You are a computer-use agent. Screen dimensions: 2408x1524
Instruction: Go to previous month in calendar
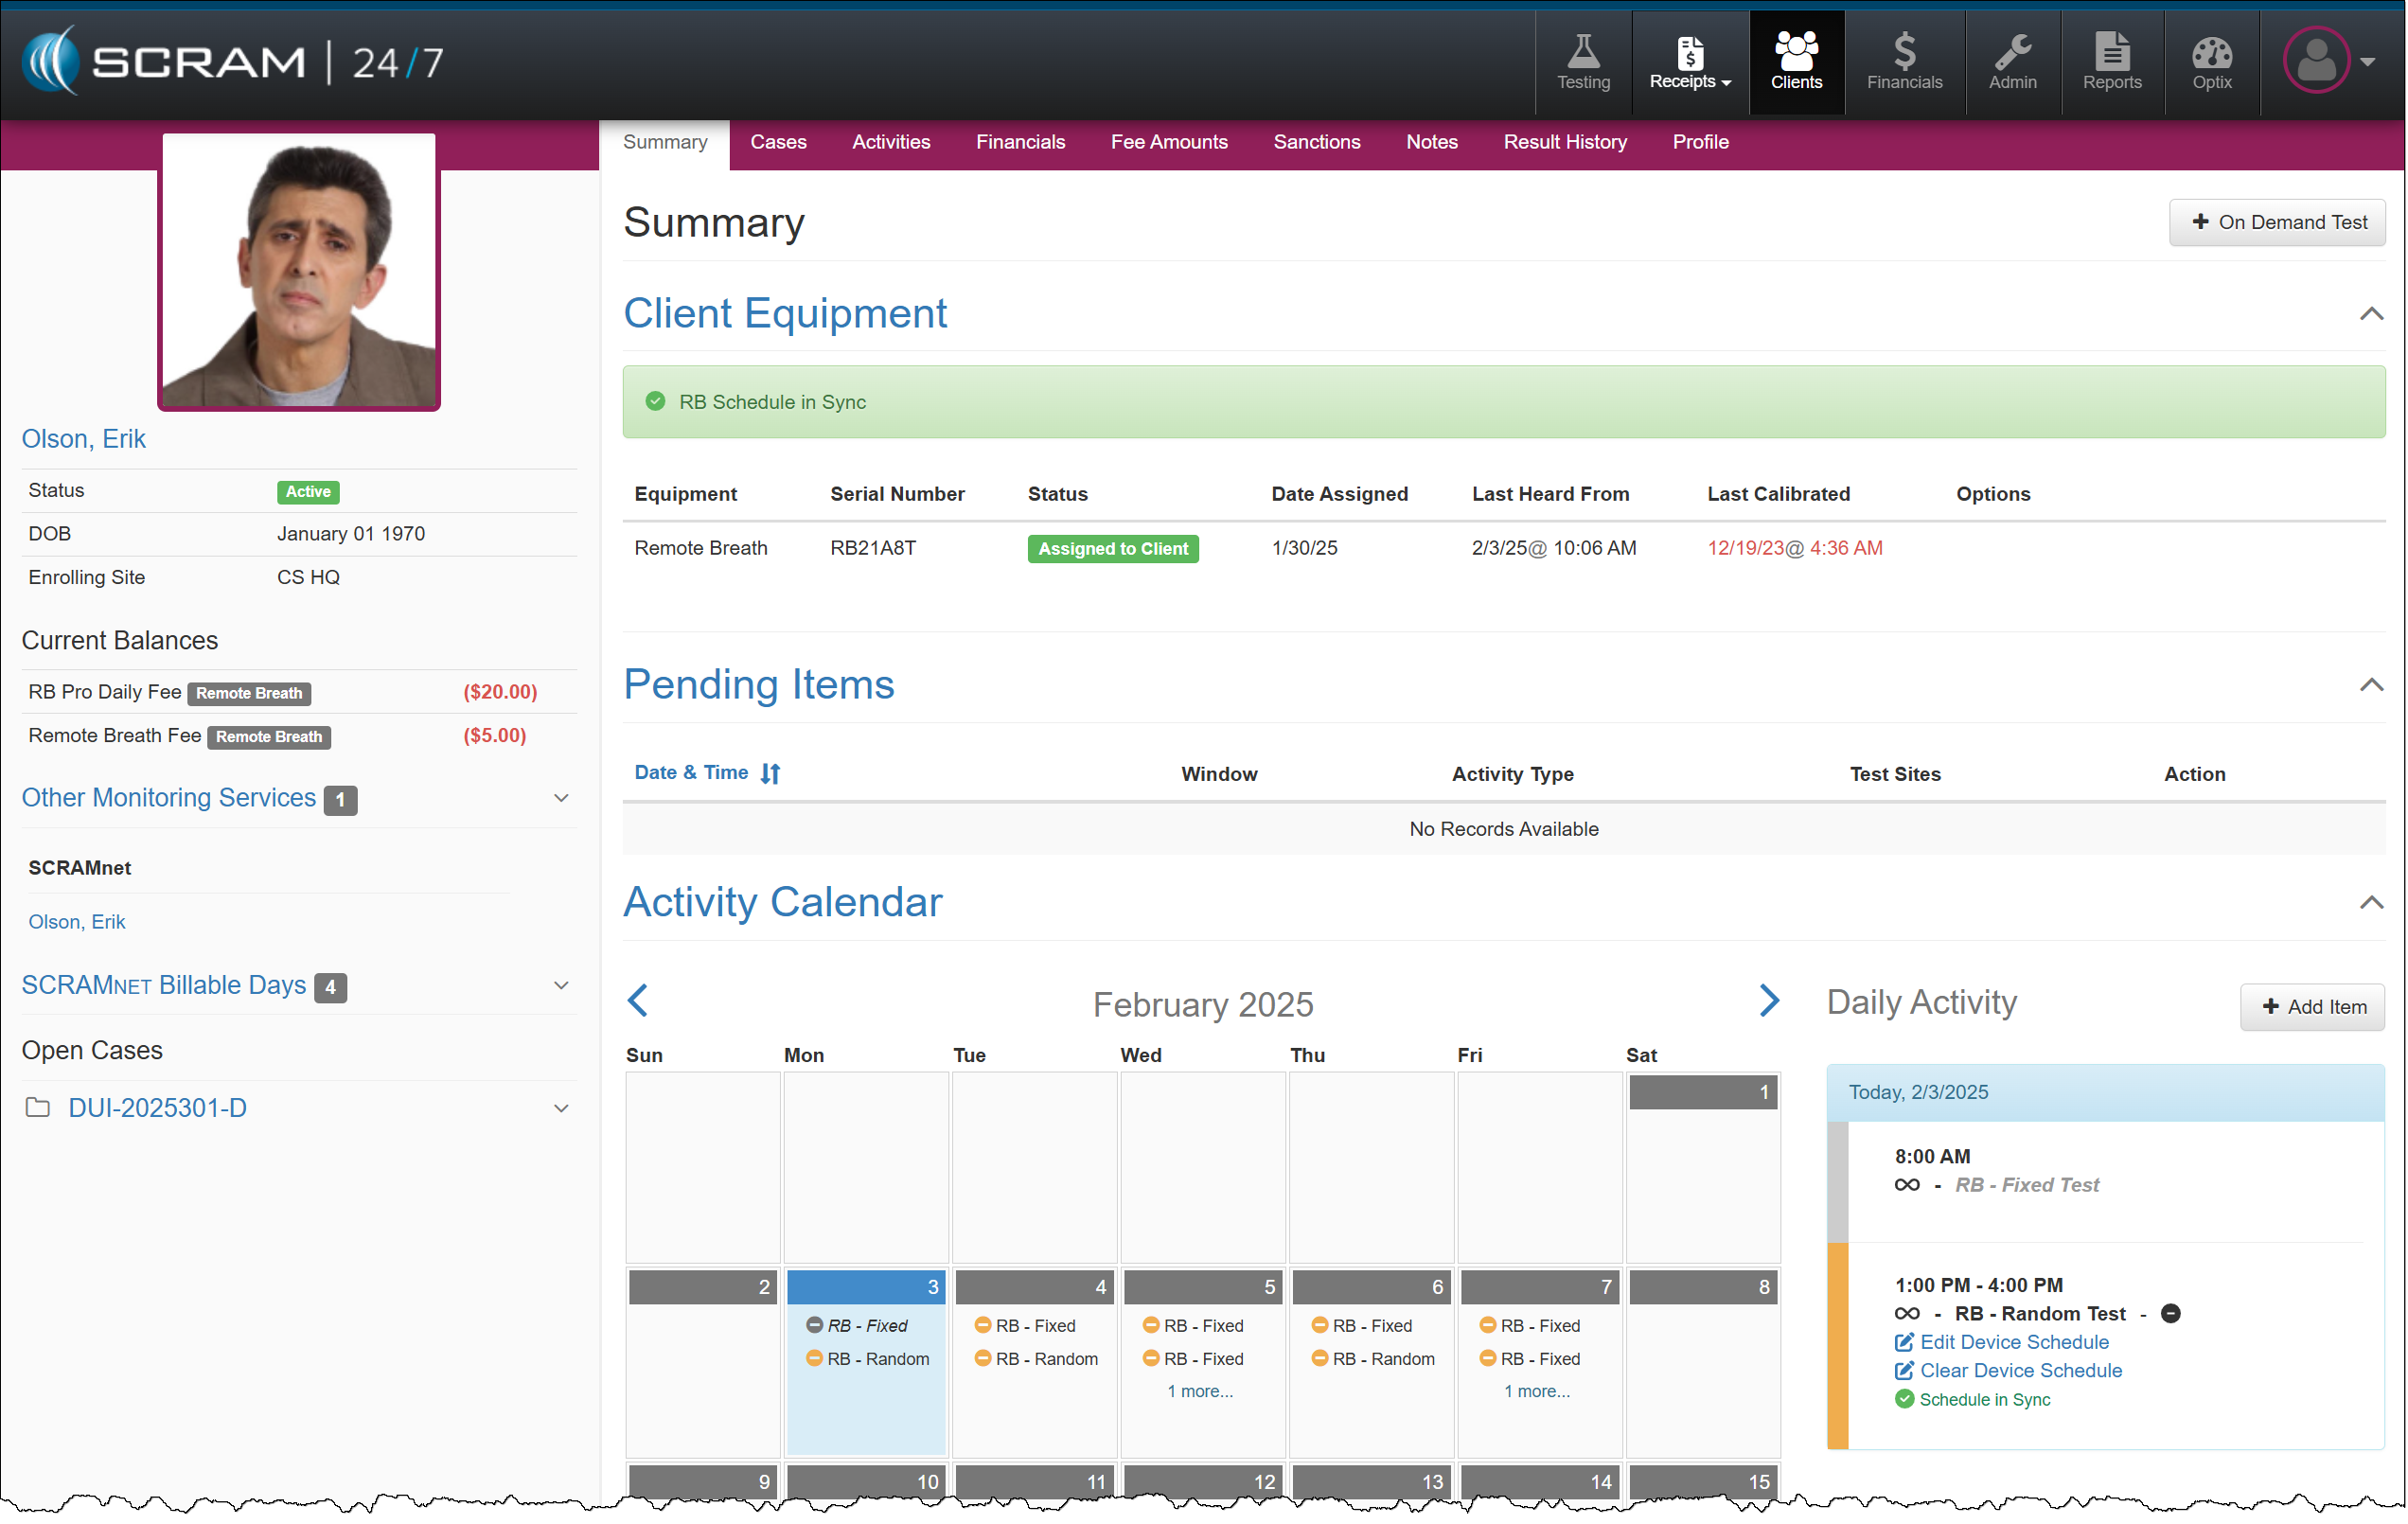click(638, 1000)
